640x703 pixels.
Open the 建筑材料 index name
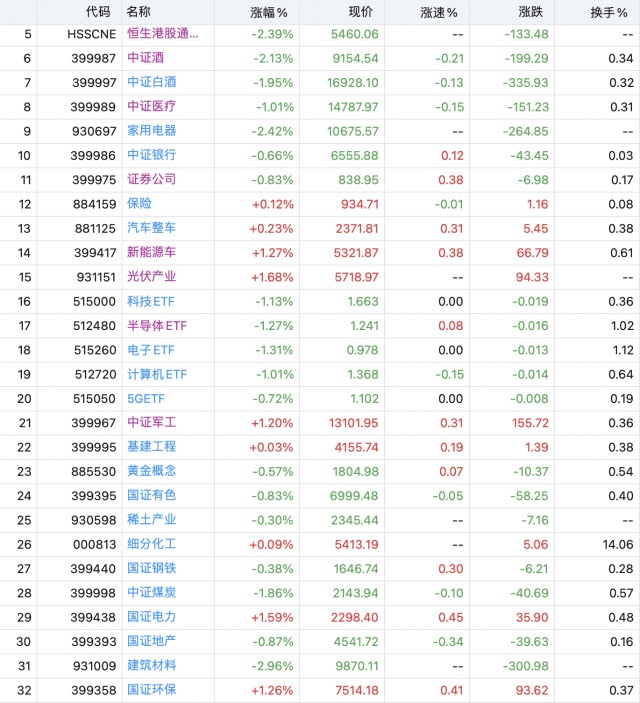(152, 665)
